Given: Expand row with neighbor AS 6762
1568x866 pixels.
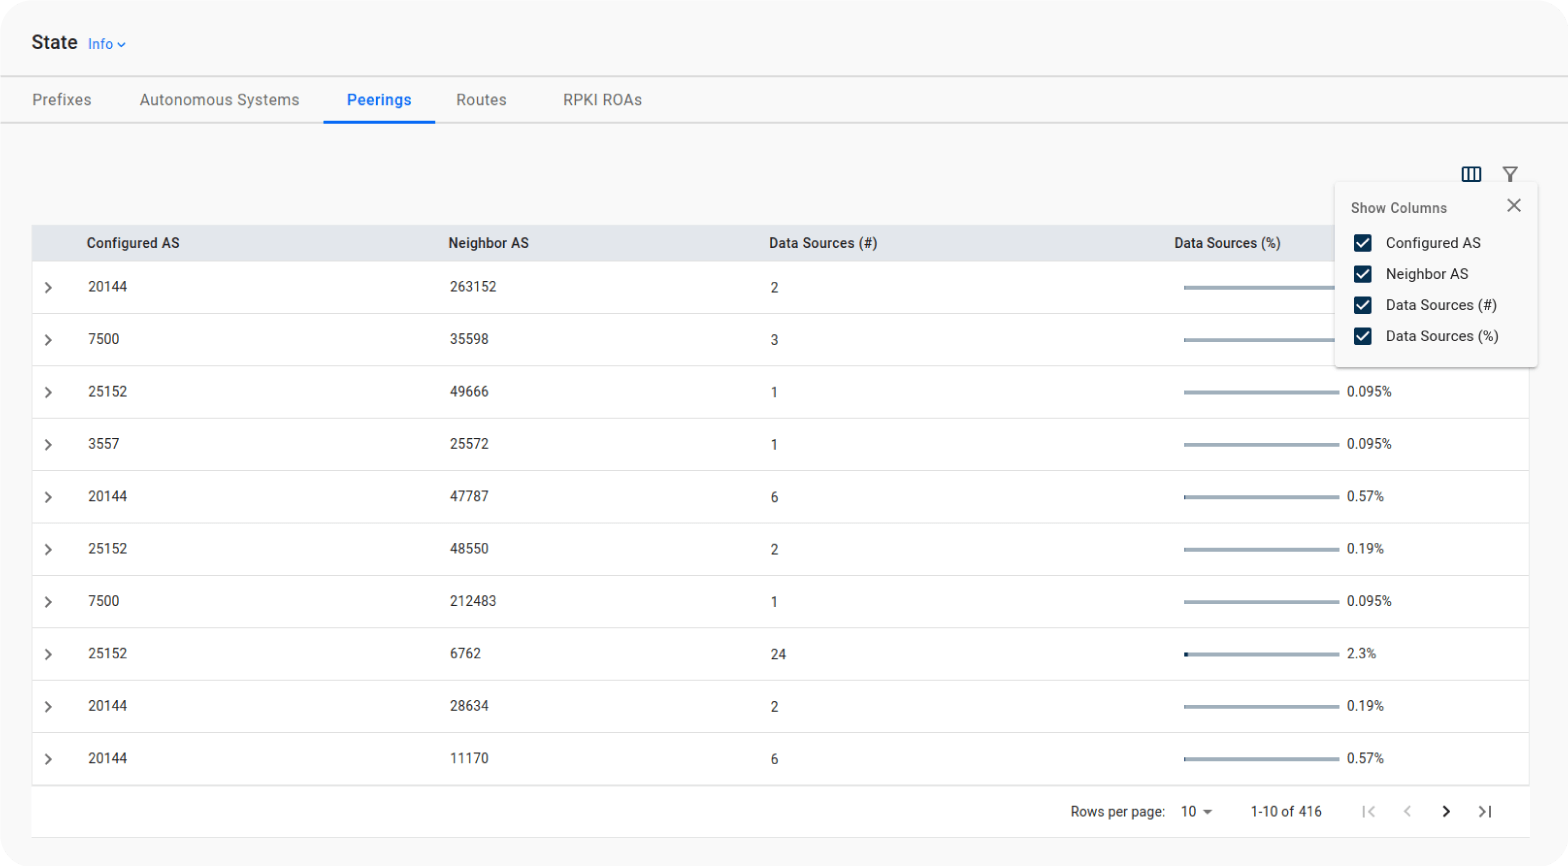Looking at the screenshot, I should click(x=48, y=654).
